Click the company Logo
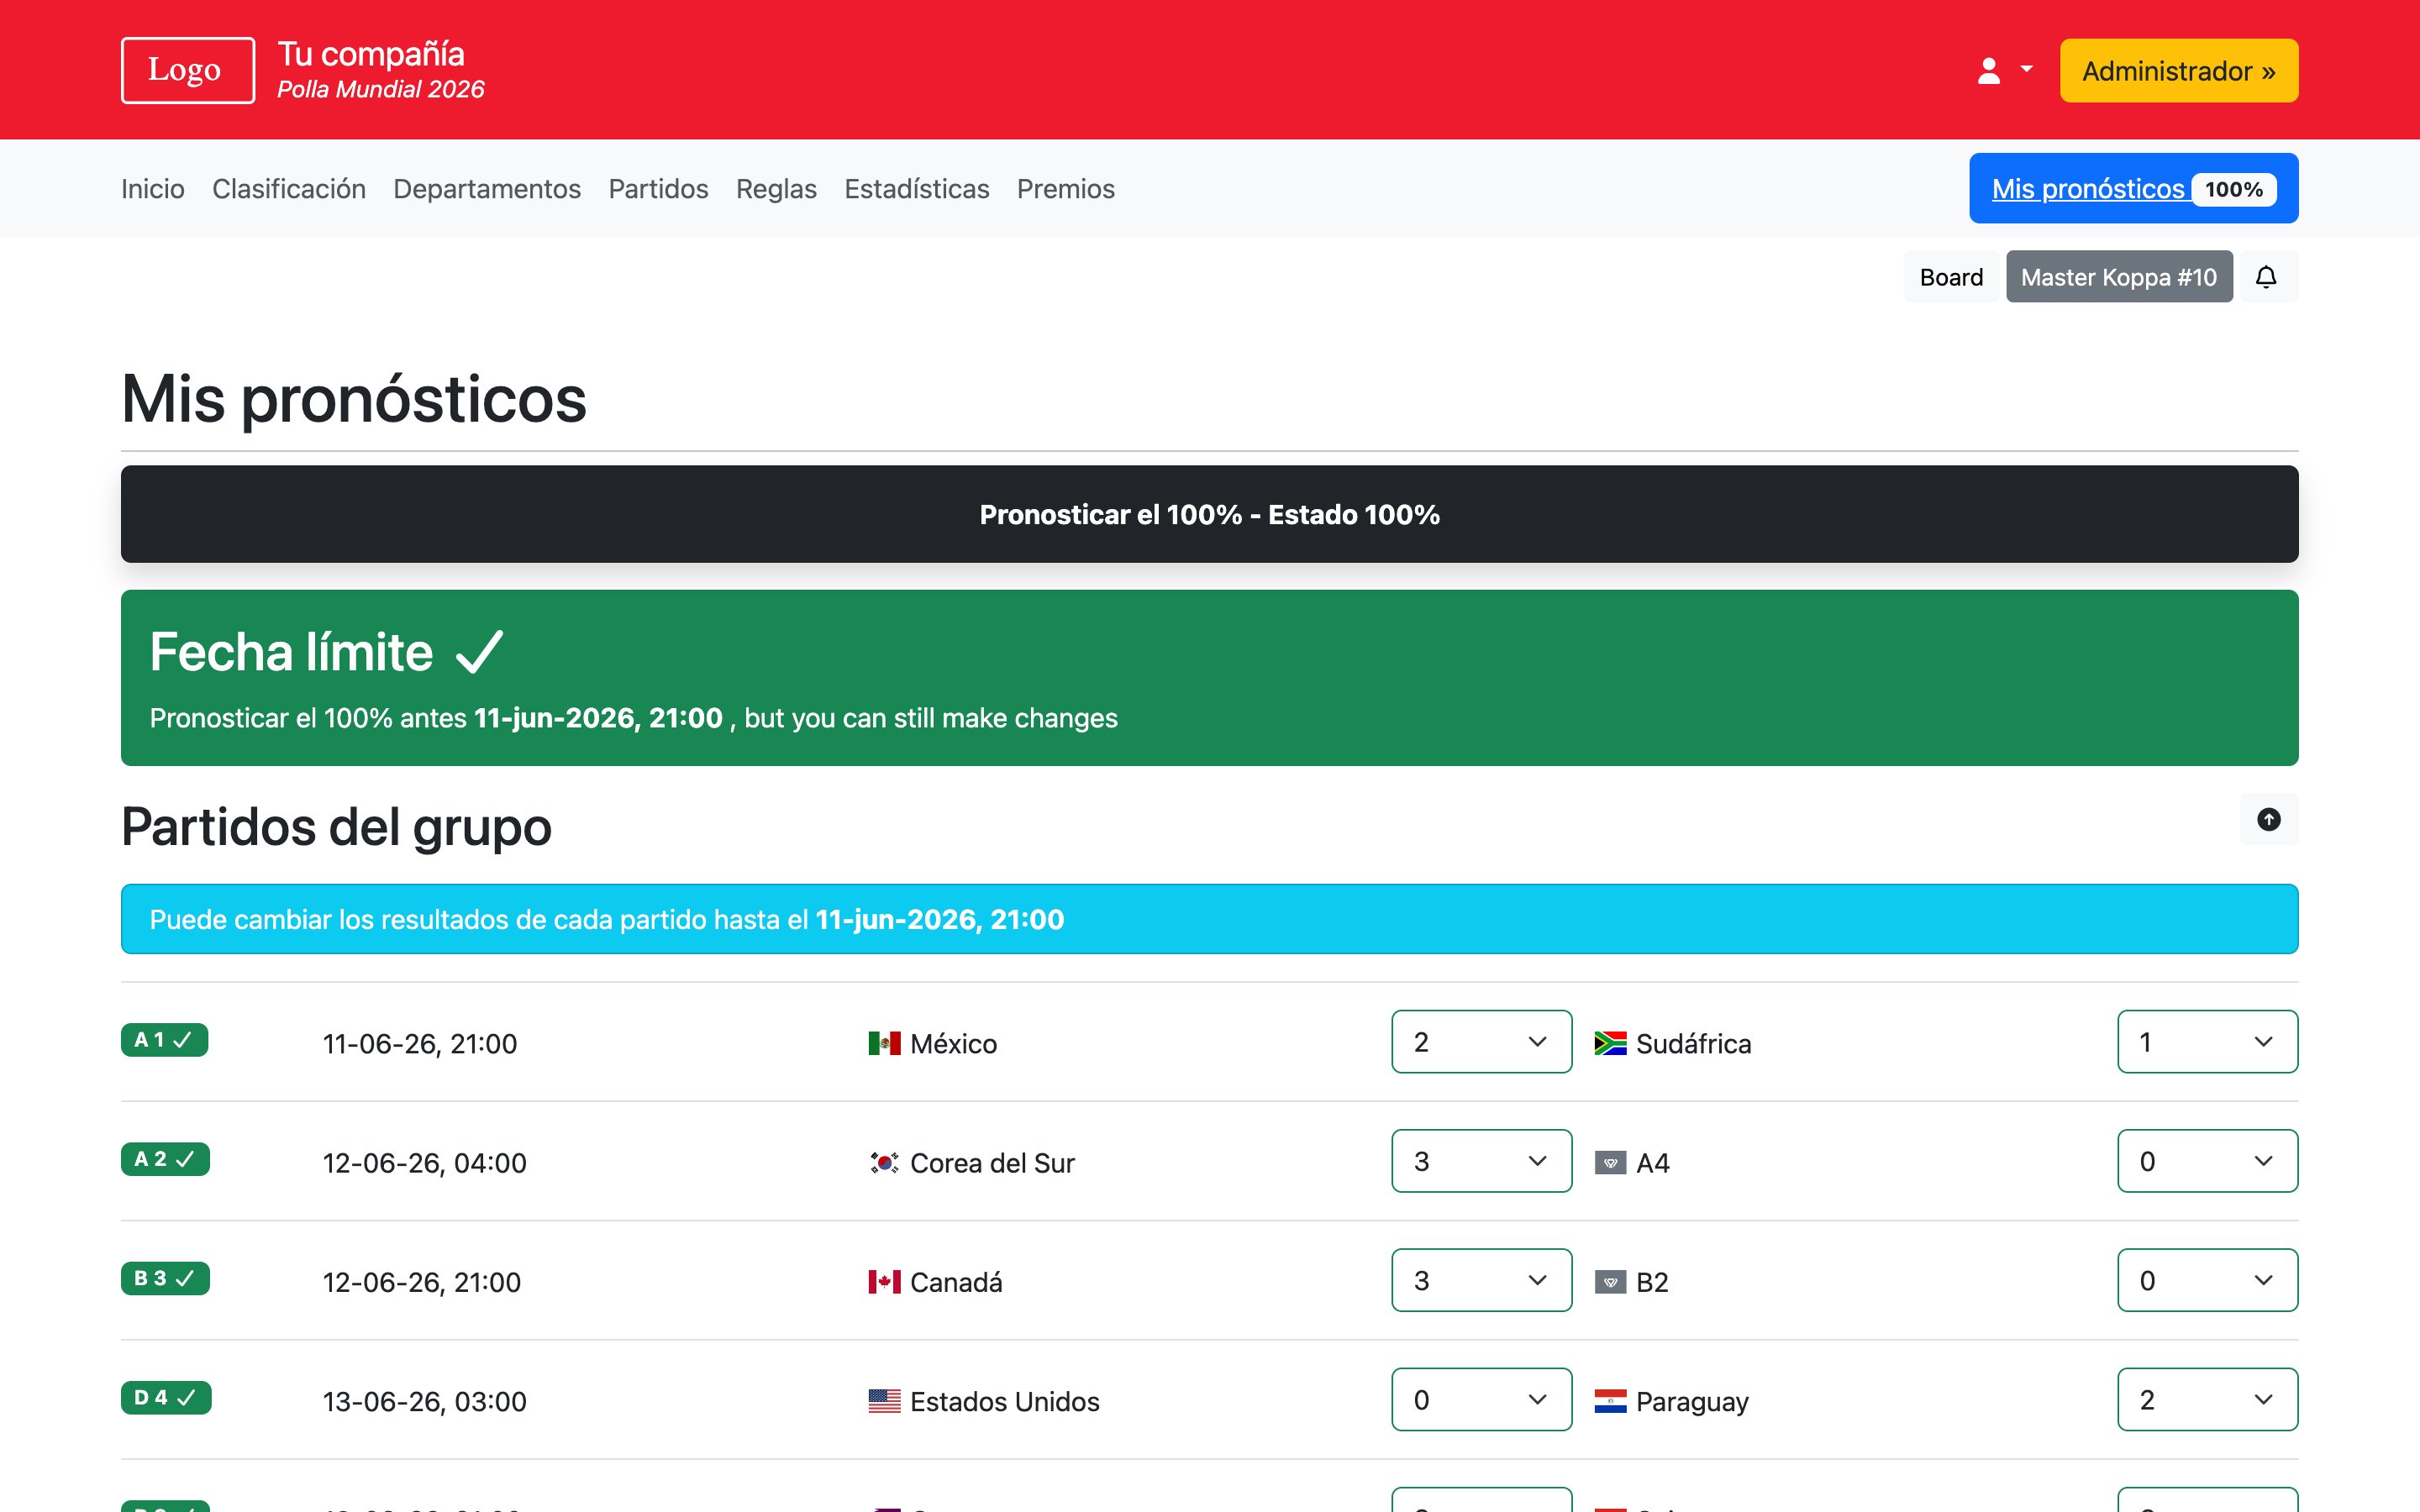The width and height of the screenshot is (2420, 1512). [x=187, y=69]
